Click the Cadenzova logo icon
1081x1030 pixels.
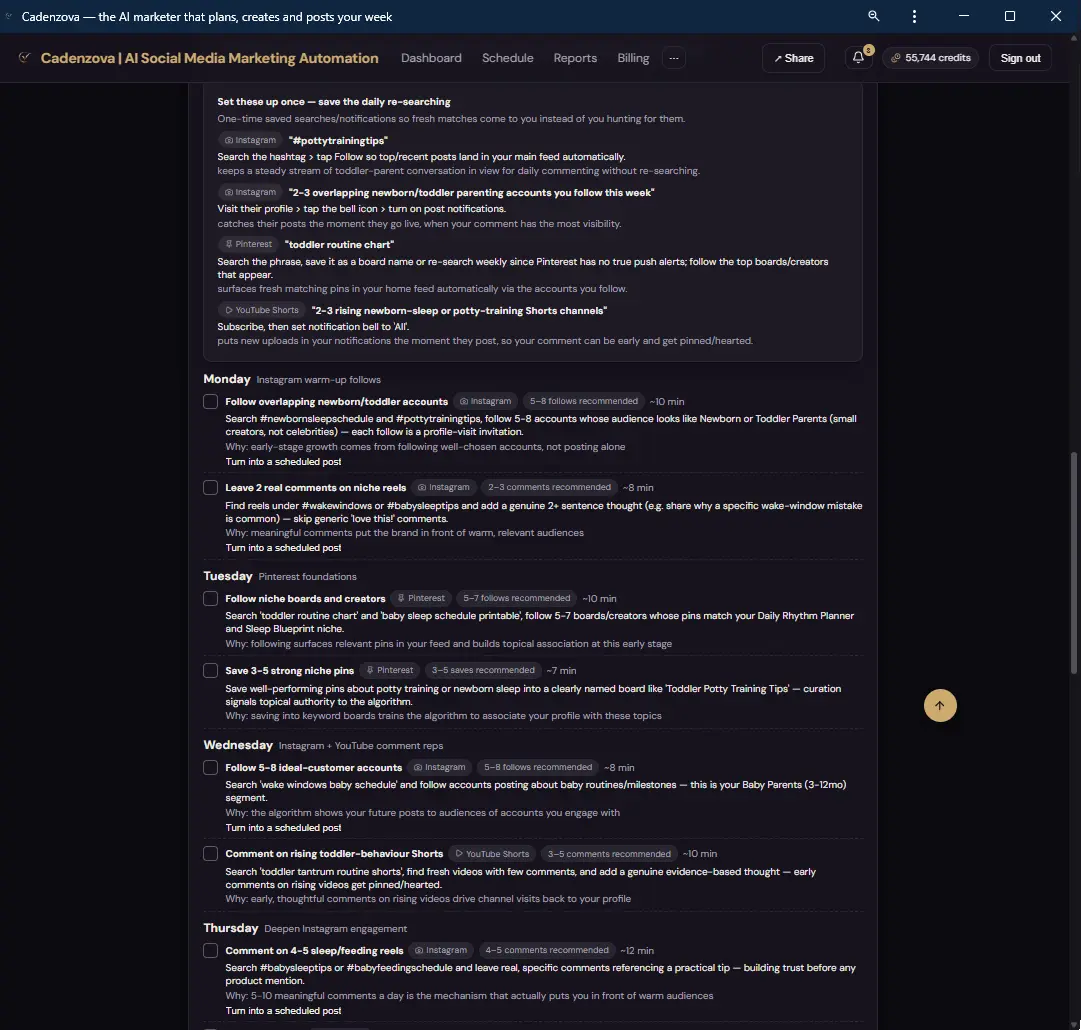point(25,58)
